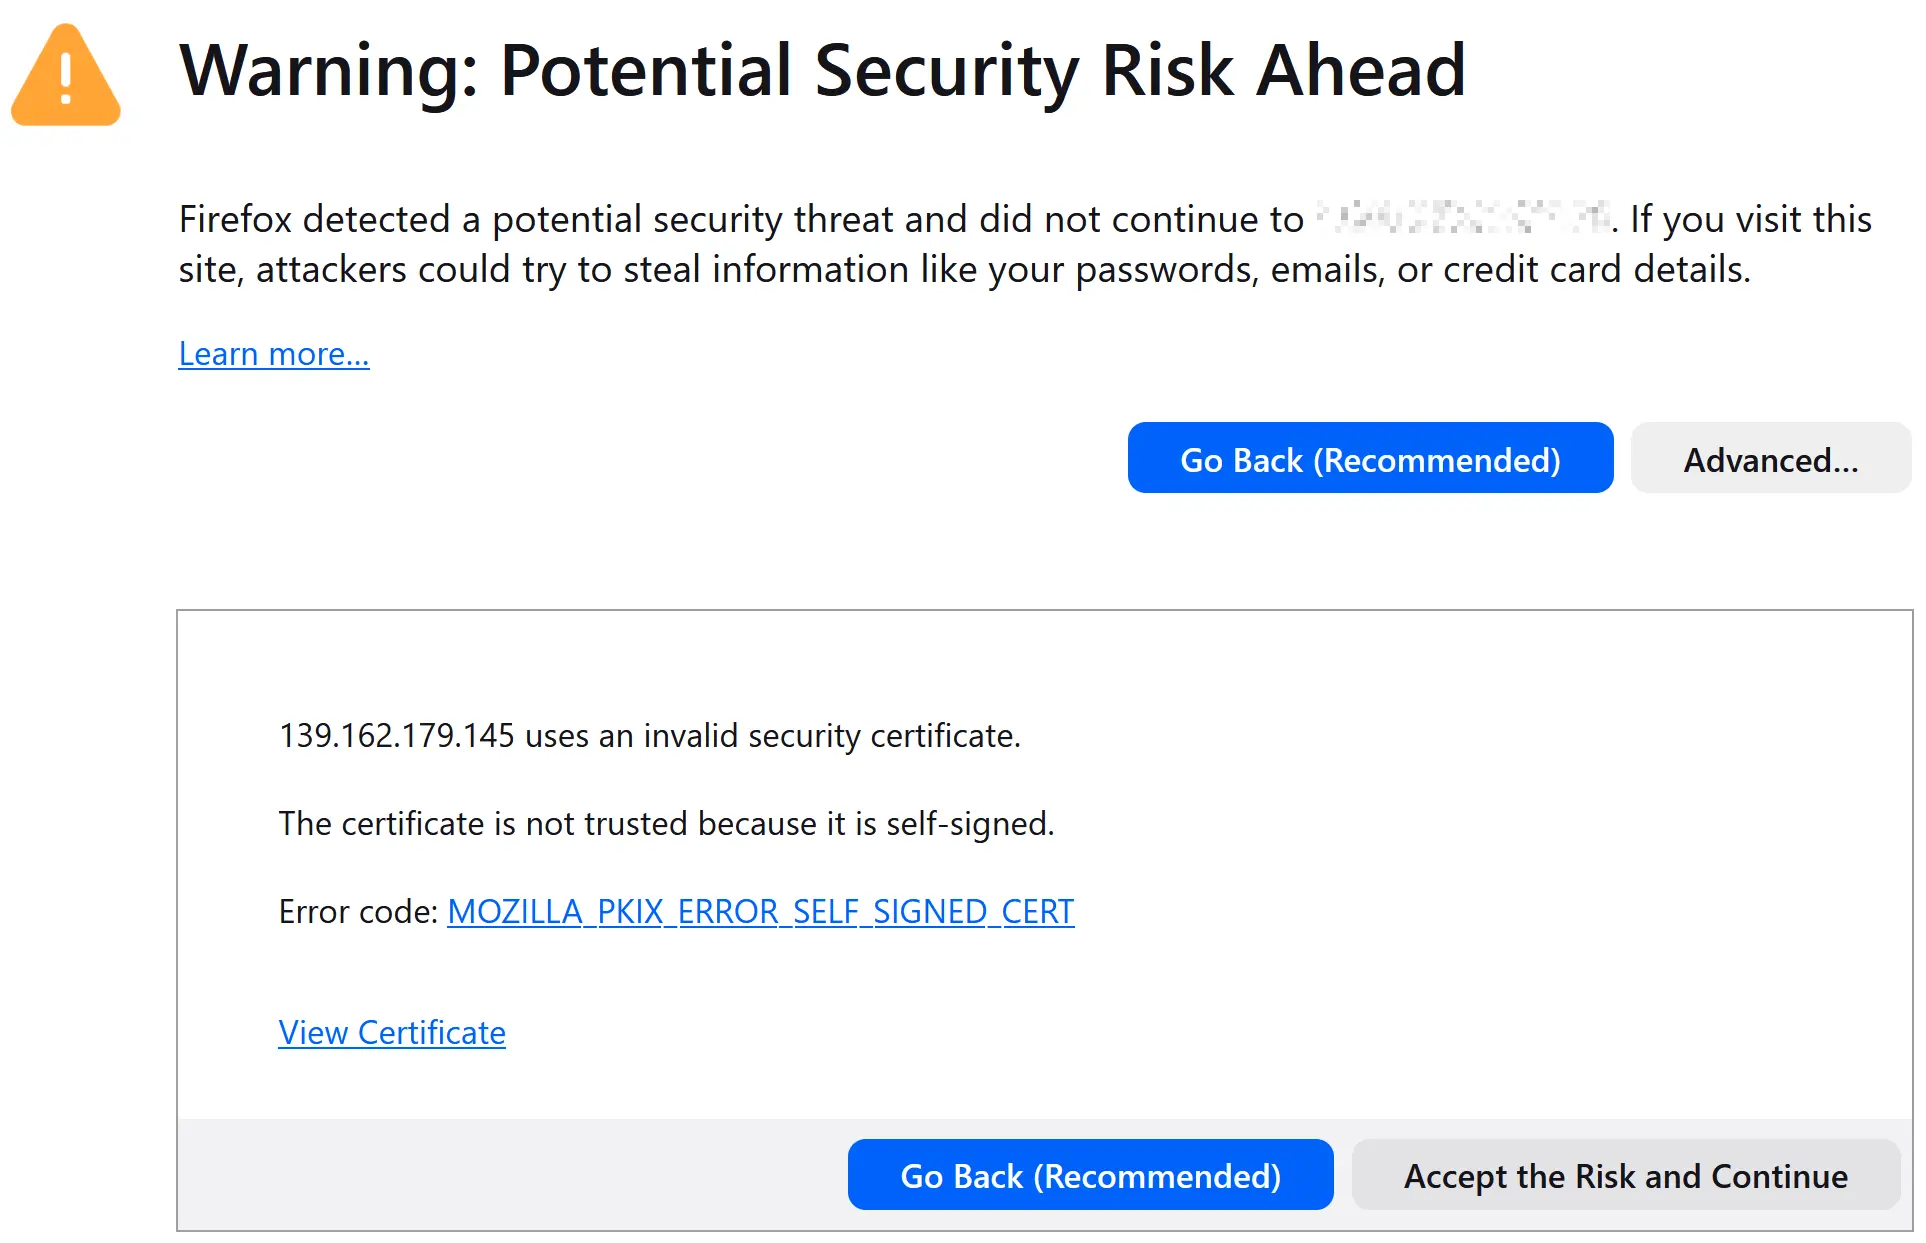Open the "Learn more…" link
The image size is (1926, 1243).
274,354
